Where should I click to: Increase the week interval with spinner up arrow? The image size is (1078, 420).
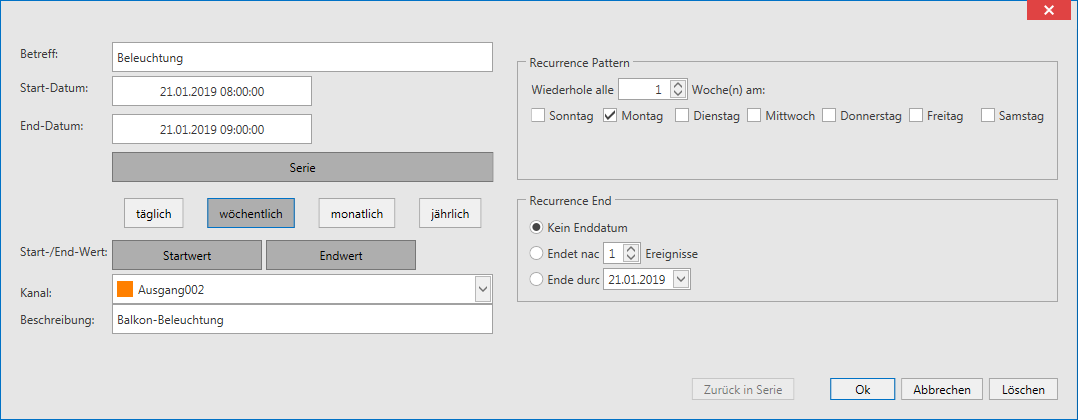678,85
